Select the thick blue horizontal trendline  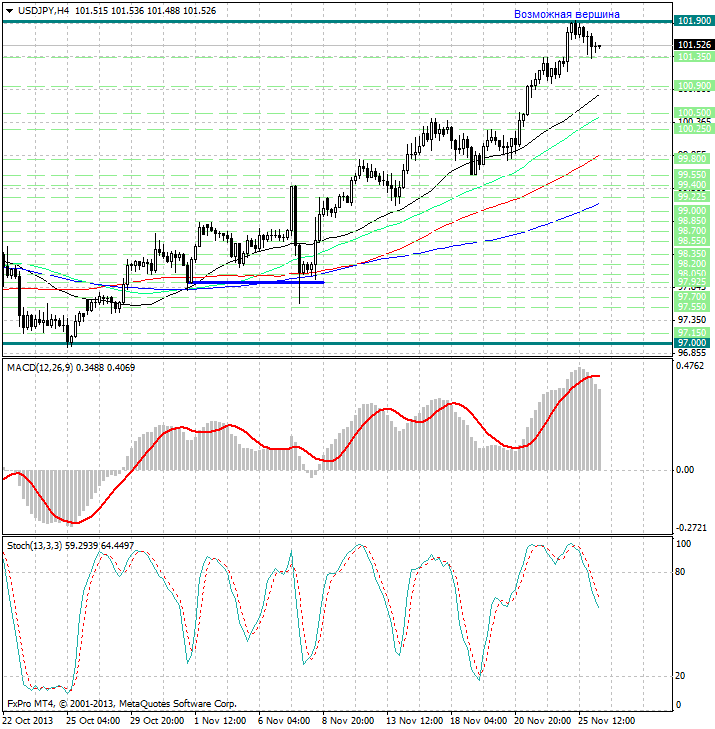click(260, 281)
